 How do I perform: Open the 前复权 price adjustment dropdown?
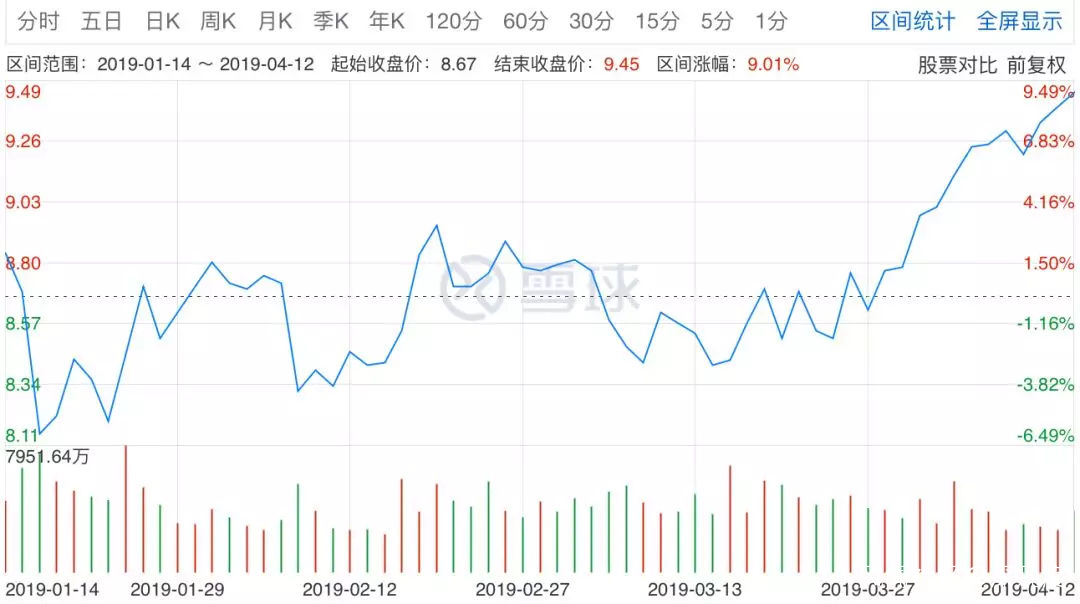(x=1036, y=65)
